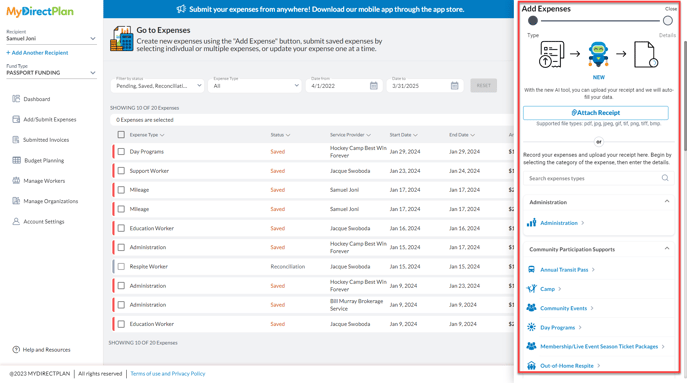Click the Attach Receipt button
This screenshot has height=383, width=687.
[x=595, y=113]
